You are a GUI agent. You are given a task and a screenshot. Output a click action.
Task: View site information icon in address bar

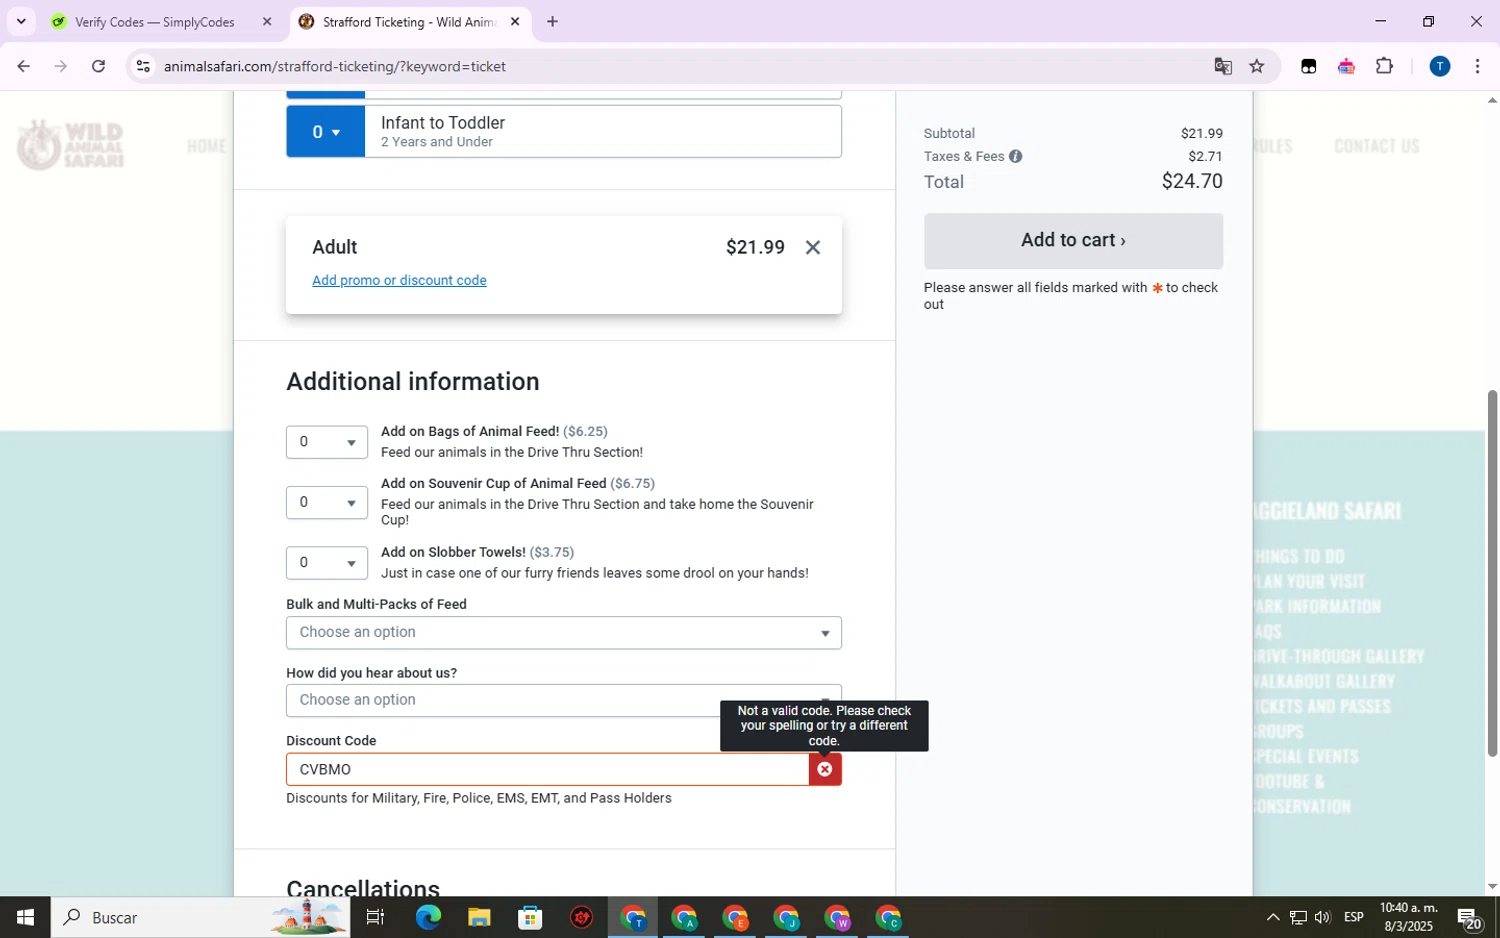point(143,66)
